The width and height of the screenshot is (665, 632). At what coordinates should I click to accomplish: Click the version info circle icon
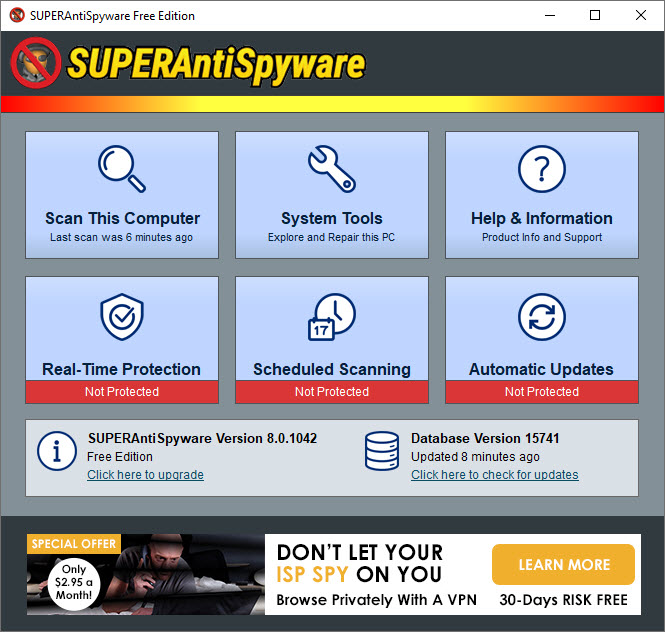pyautogui.click(x=57, y=451)
